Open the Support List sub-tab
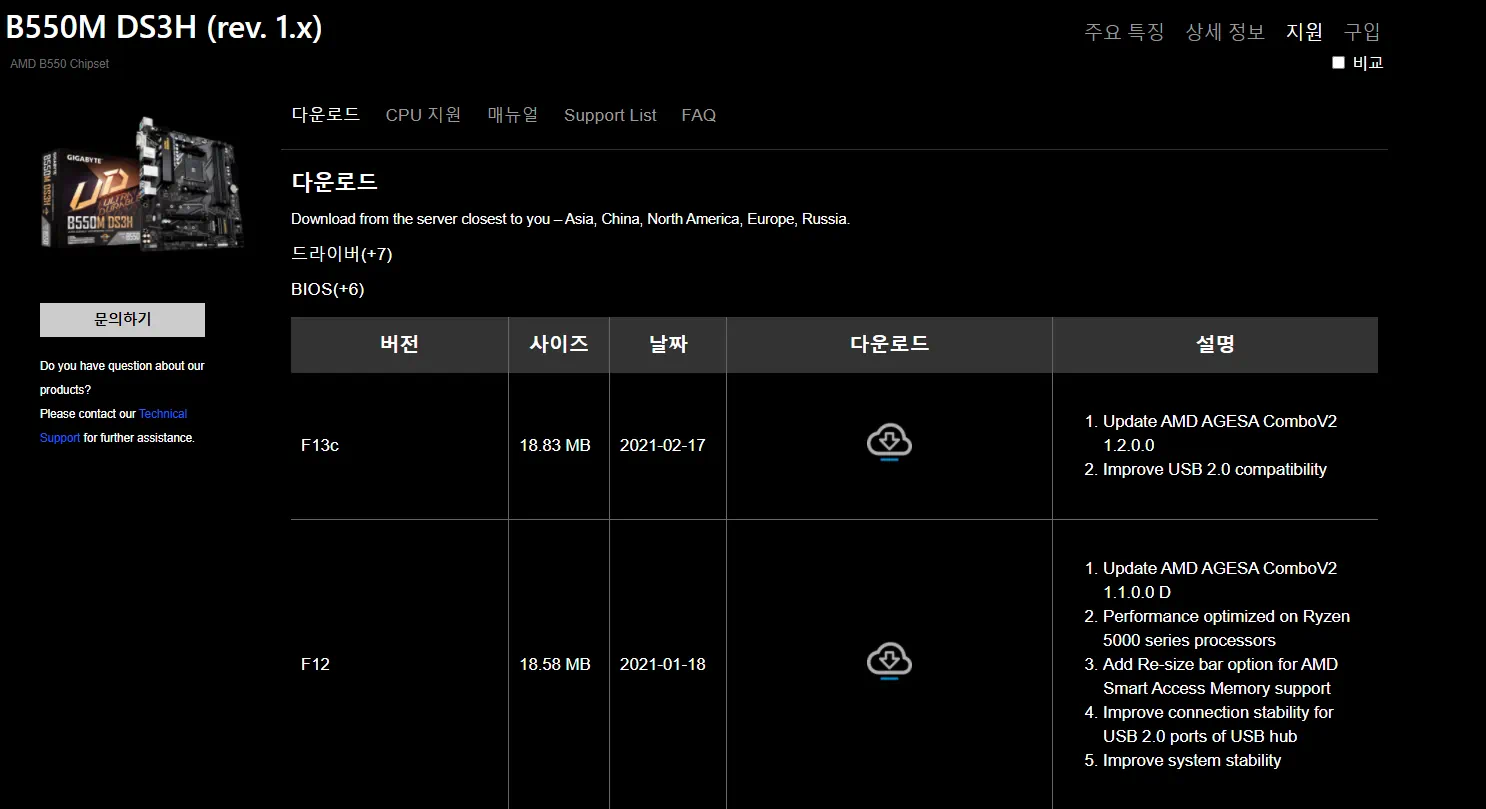The width and height of the screenshot is (1486, 809). 610,115
